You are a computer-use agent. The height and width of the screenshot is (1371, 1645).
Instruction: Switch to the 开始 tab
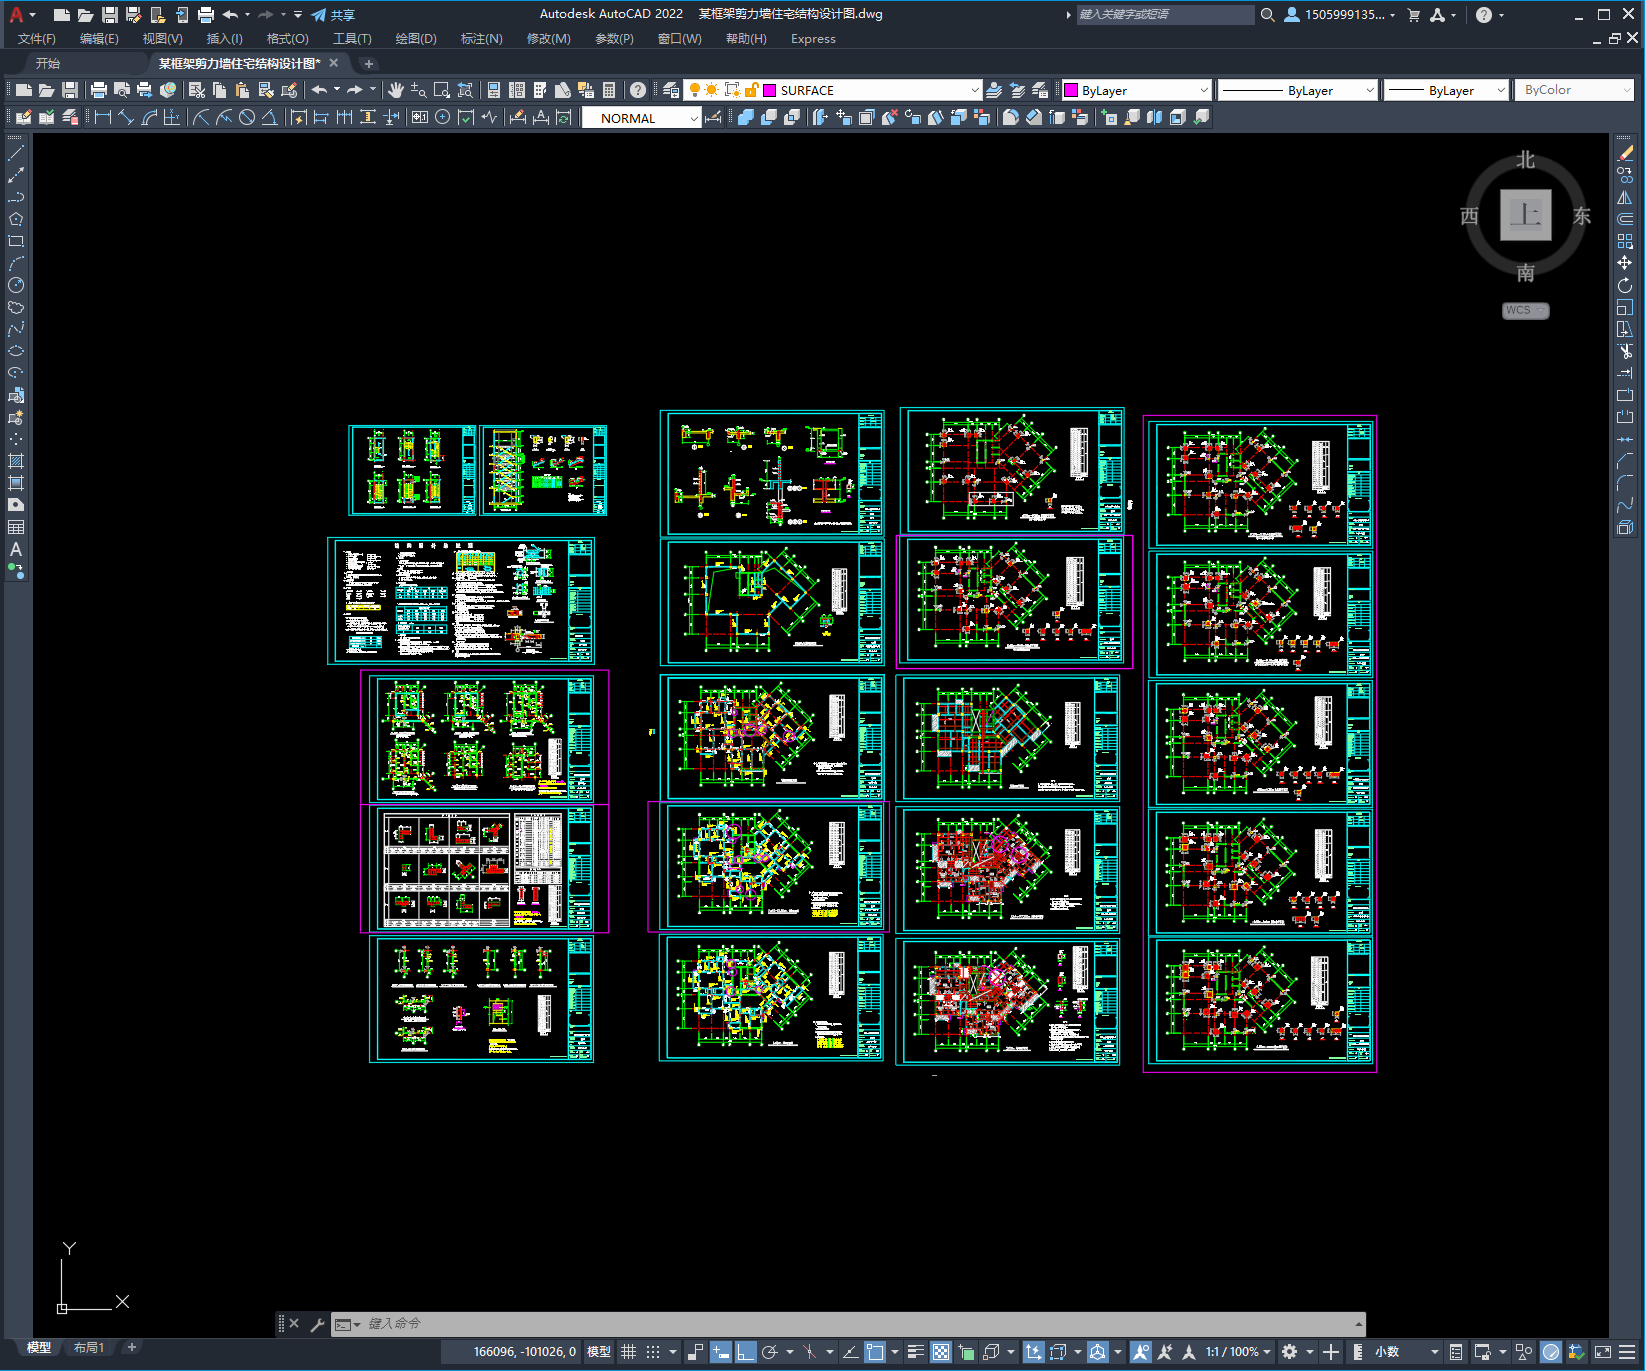48,63
